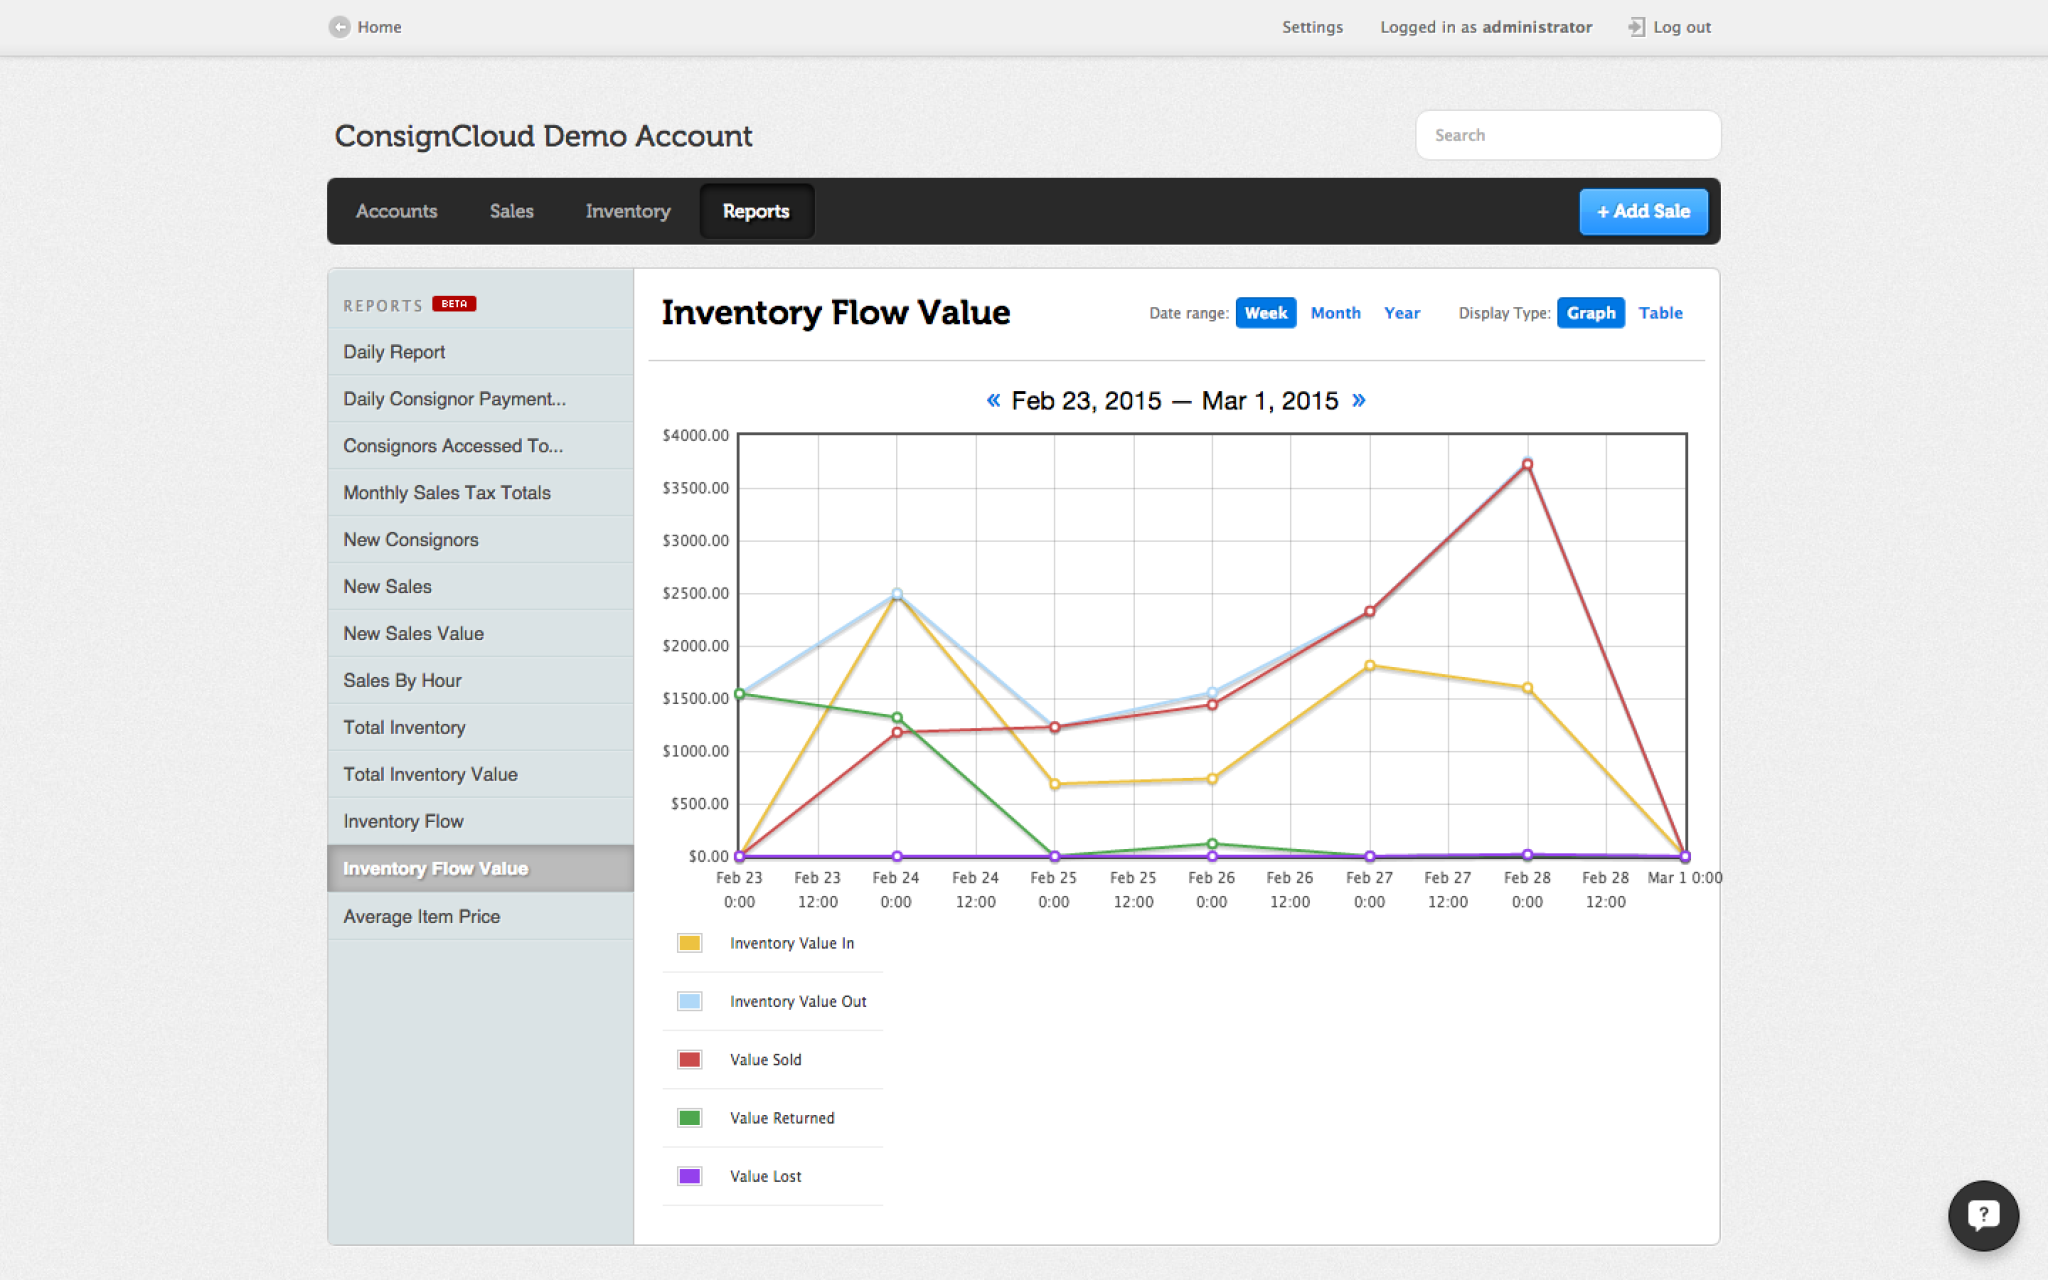This screenshot has height=1280, width=2048.
Task: Click the Inventory Value Out legend swatch
Action: coord(689,1001)
